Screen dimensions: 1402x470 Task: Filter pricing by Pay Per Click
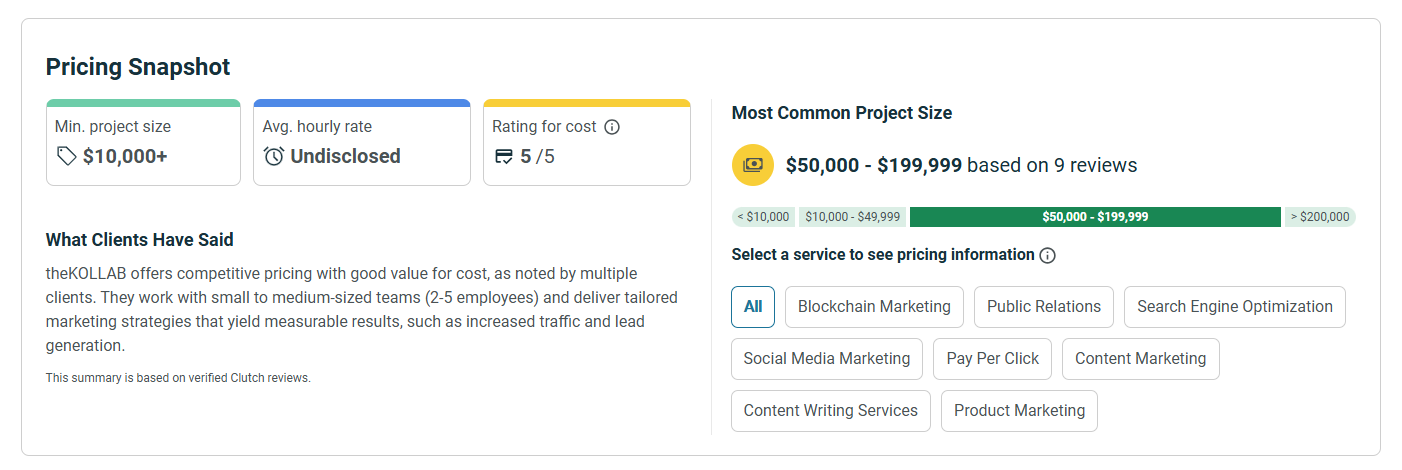click(992, 359)
